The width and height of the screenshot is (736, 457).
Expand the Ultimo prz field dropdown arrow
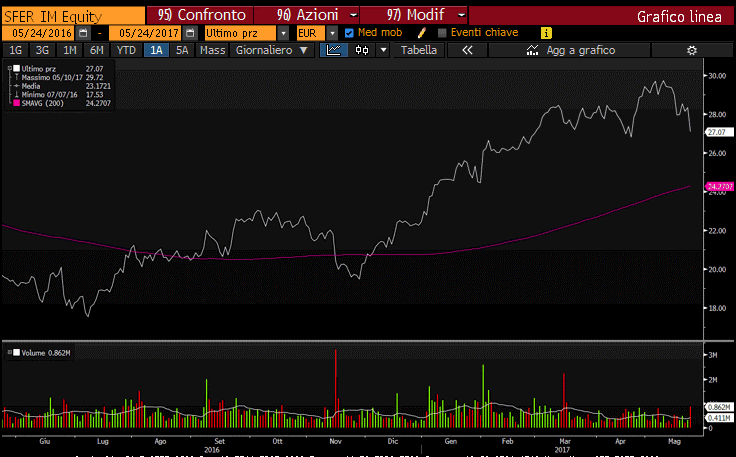(283, 33)
